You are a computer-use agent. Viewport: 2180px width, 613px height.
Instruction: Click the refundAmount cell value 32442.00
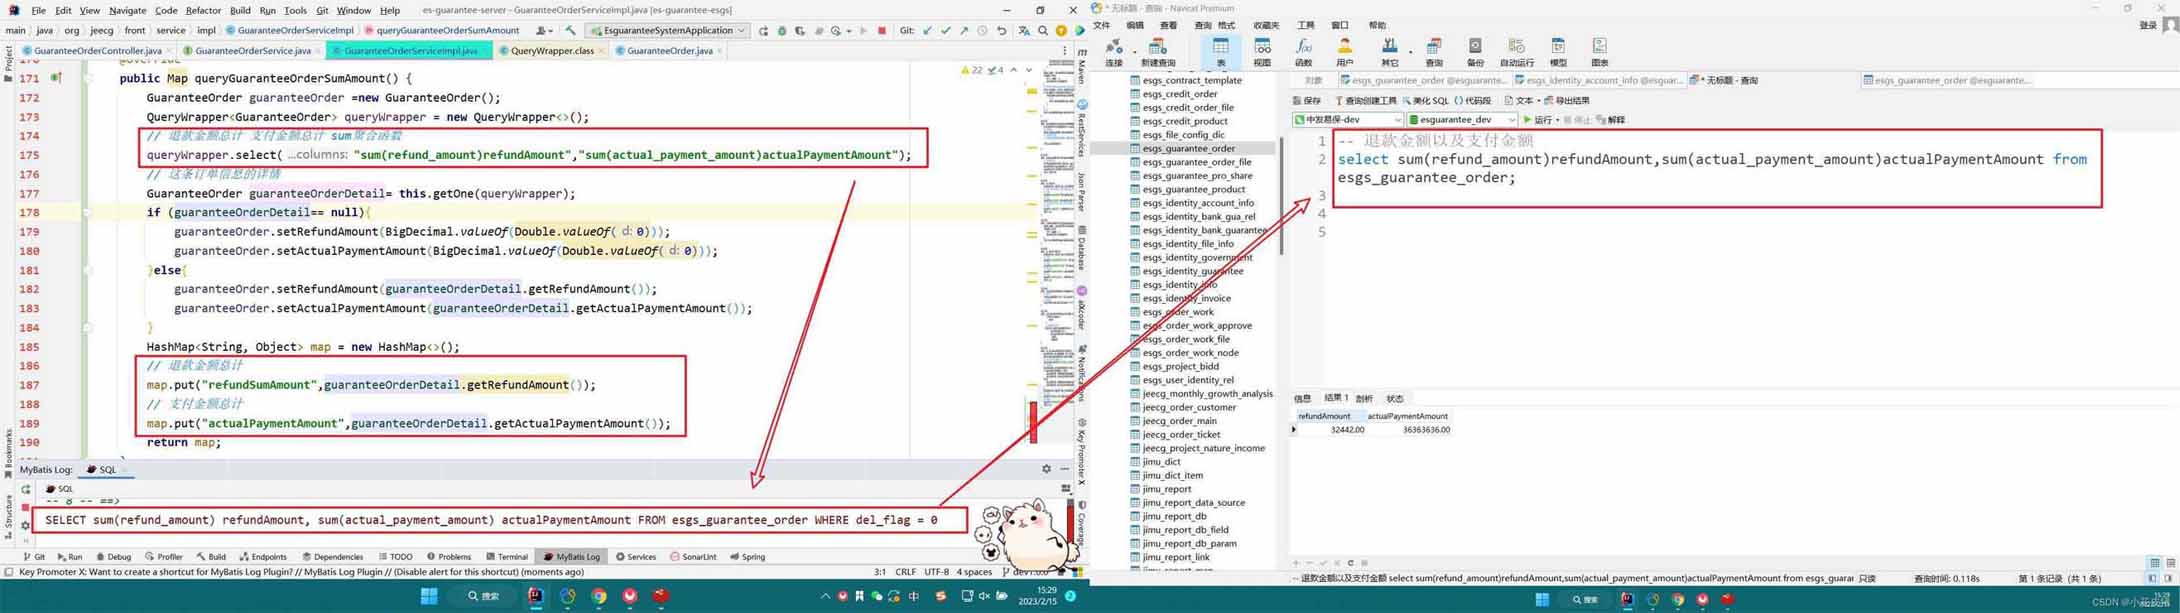(1346, 430)
